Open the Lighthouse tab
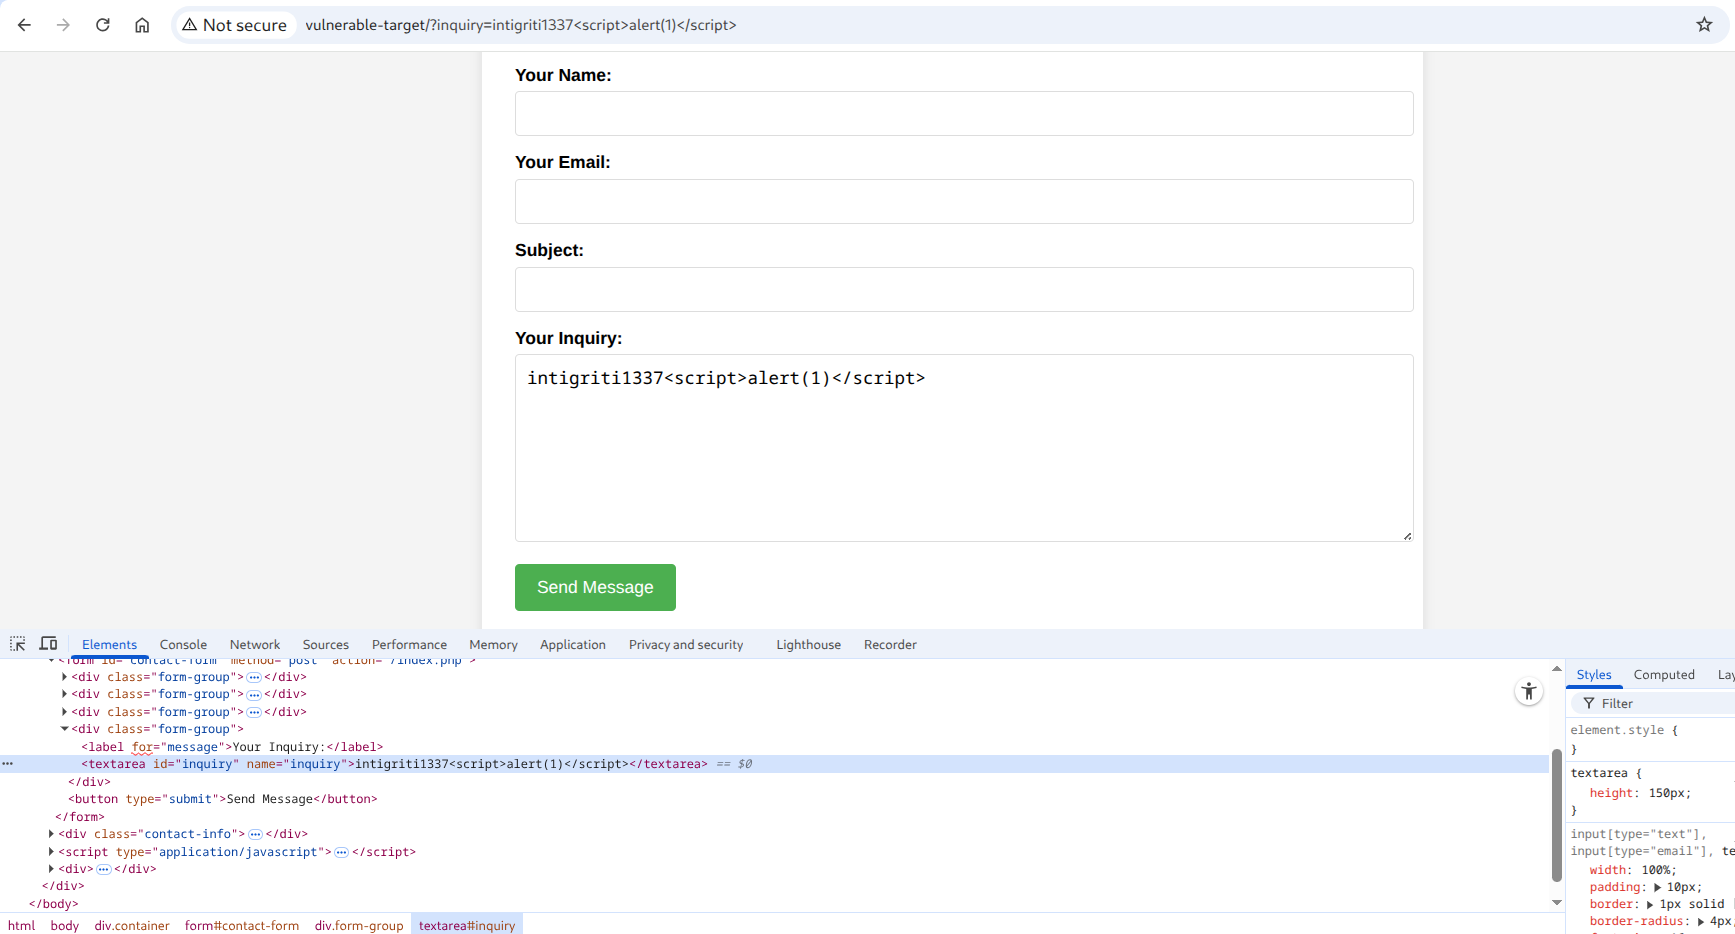The image size is (1735, 934). click(808, 645)
